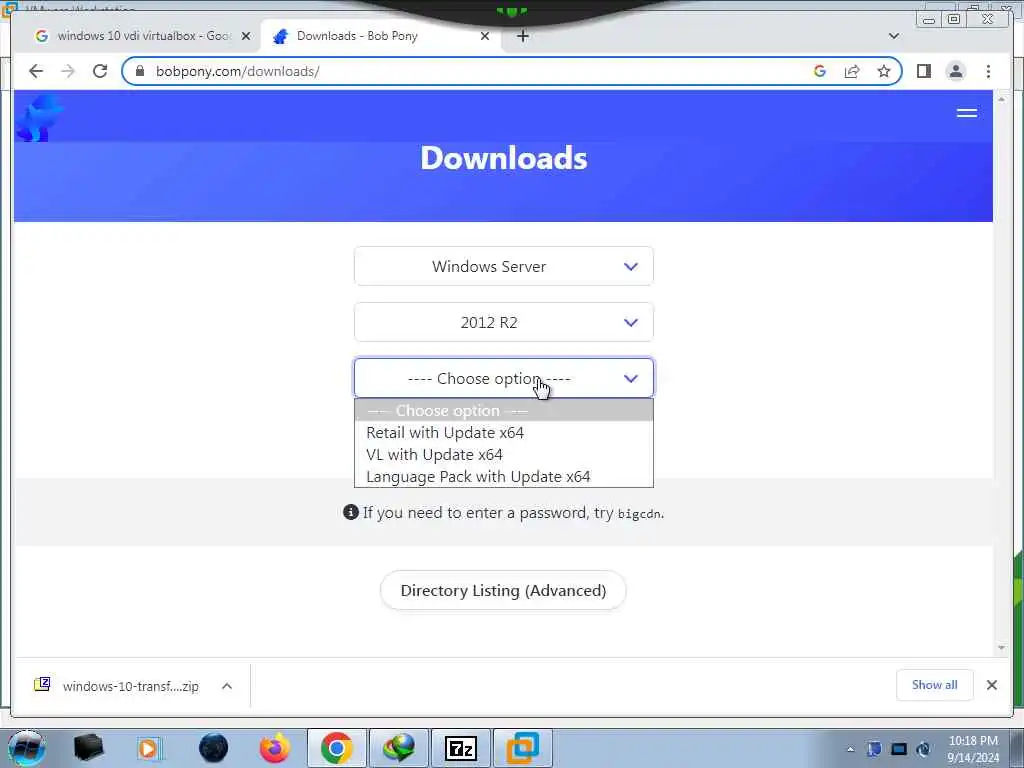Switch to windows 10 vdi virtualbox tab
Image resolution: width=1024 pixels, height=768 pixels.
(x=142, y=36)
